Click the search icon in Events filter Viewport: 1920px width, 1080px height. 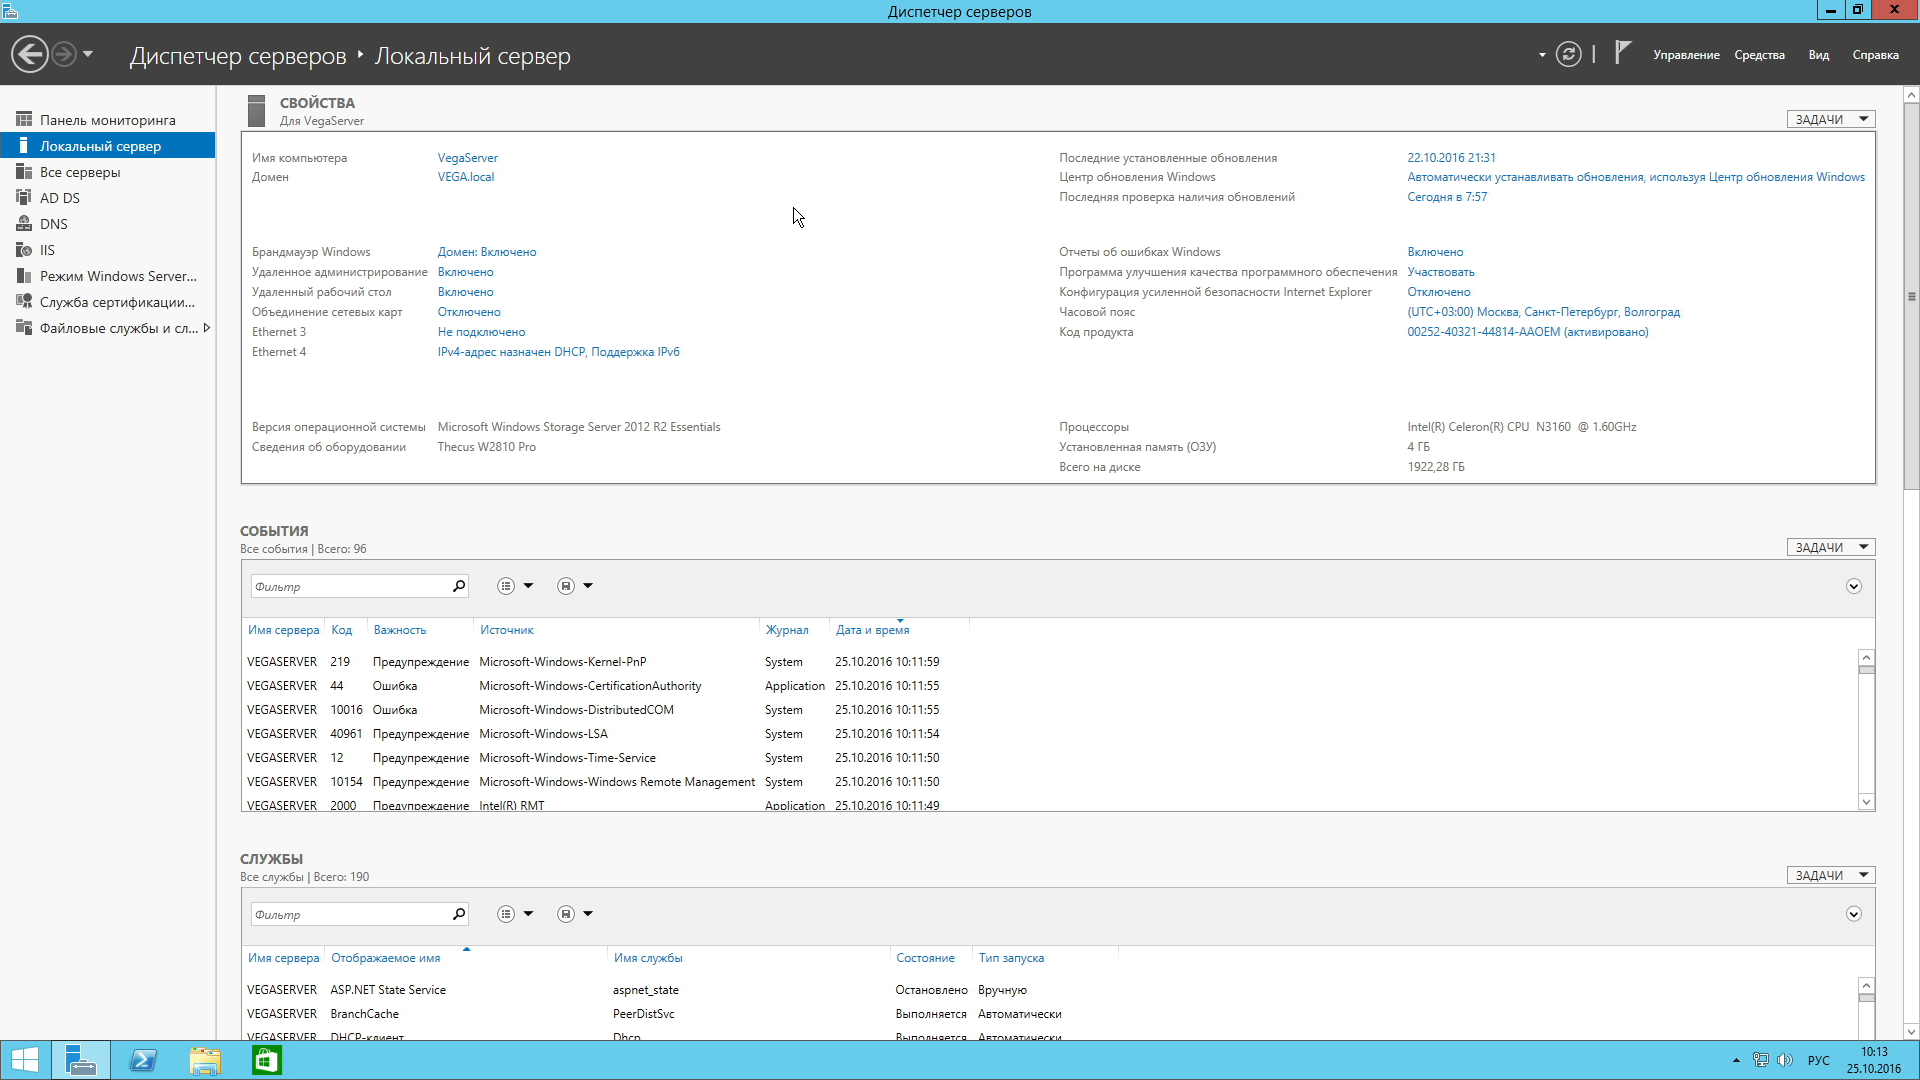click(459, 586)
